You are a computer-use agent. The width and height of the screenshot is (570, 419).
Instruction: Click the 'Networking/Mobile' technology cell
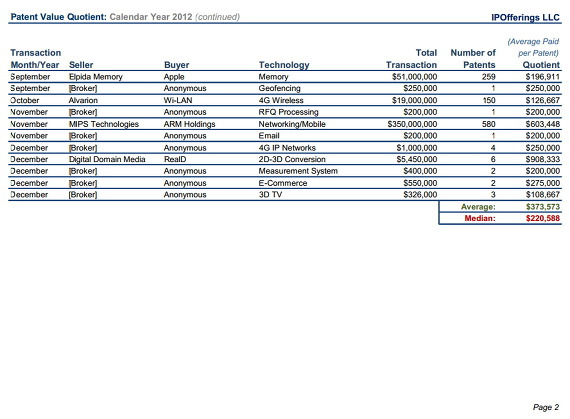[x=292, y=124]
